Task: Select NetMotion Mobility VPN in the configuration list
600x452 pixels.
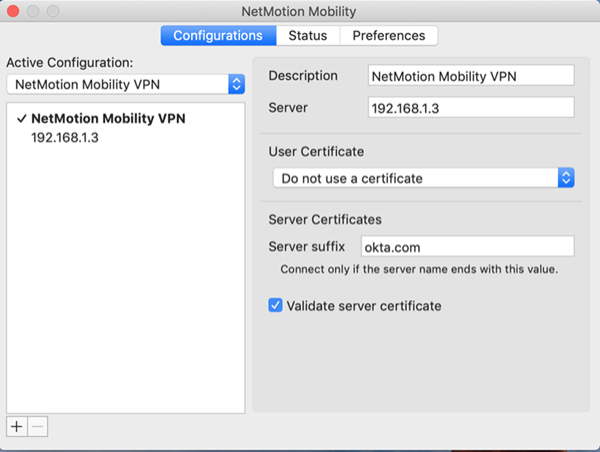Action: [108, 118]
